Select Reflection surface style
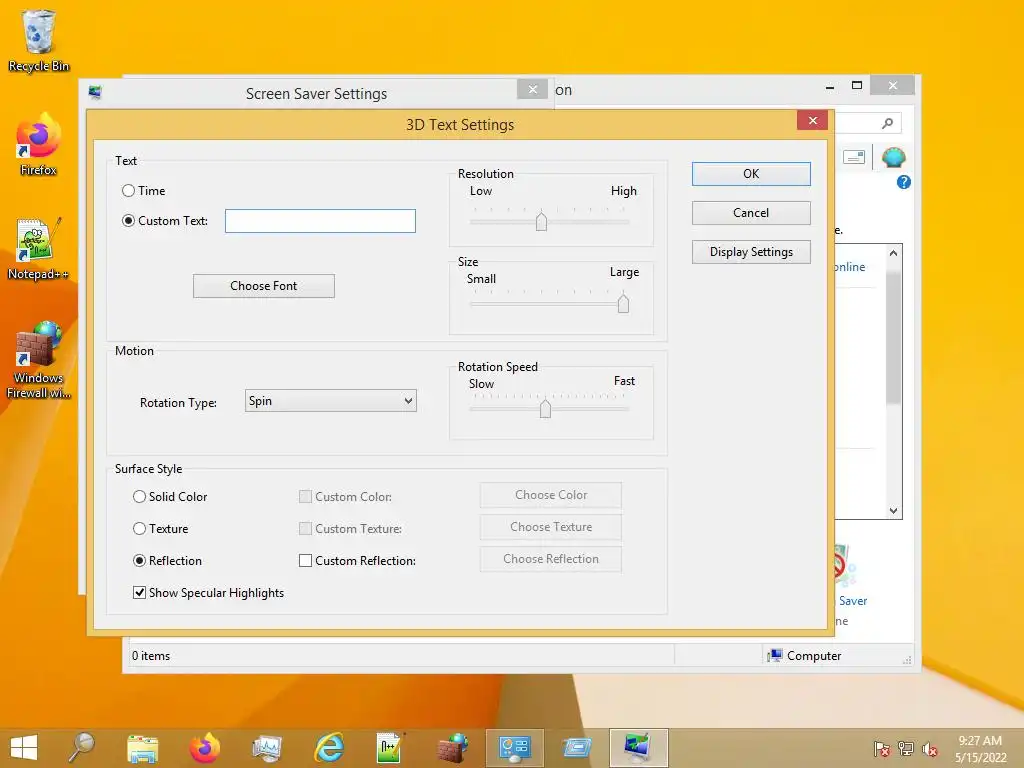This screenshot has width=1024, height=768. (x=139, y=561)
